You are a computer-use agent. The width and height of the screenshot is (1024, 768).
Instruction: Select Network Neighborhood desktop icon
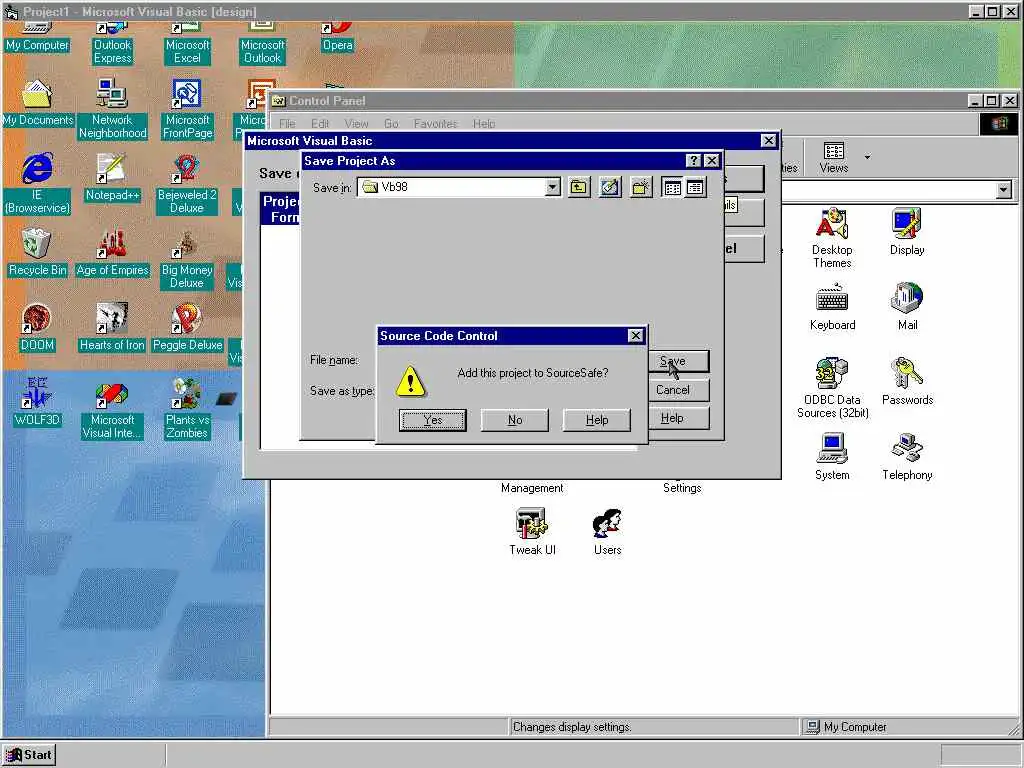coord(112,110)
